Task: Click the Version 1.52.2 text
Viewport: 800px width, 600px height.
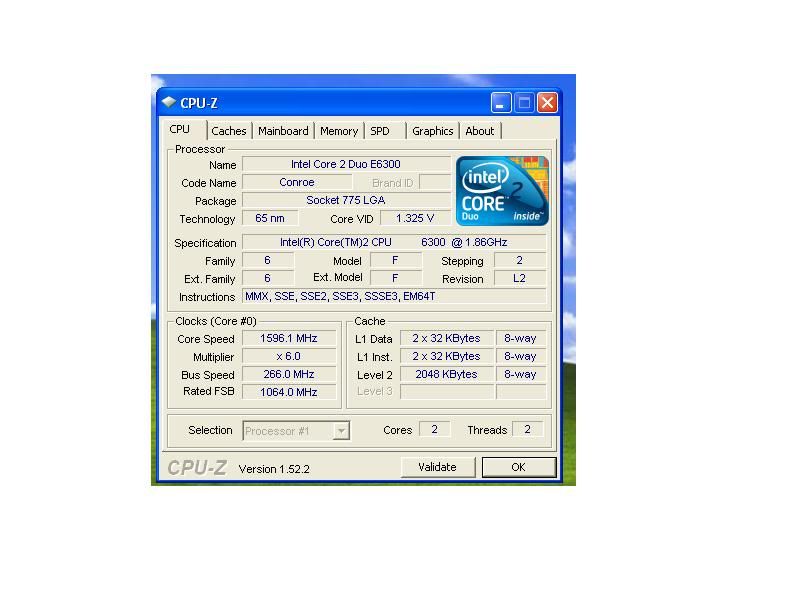Action: click(274, 469)
